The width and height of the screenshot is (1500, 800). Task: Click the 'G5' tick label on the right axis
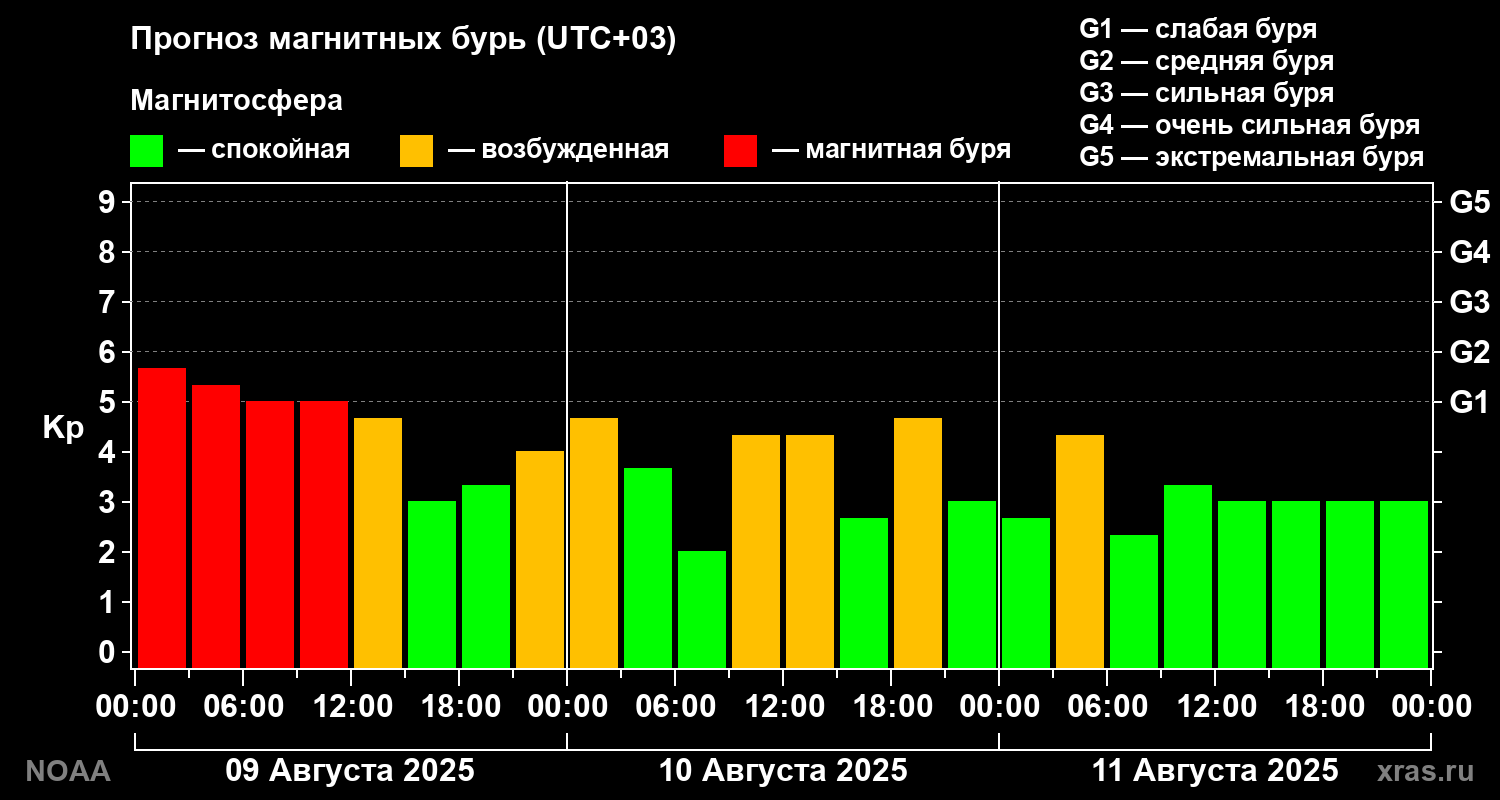pos(1470,202)
